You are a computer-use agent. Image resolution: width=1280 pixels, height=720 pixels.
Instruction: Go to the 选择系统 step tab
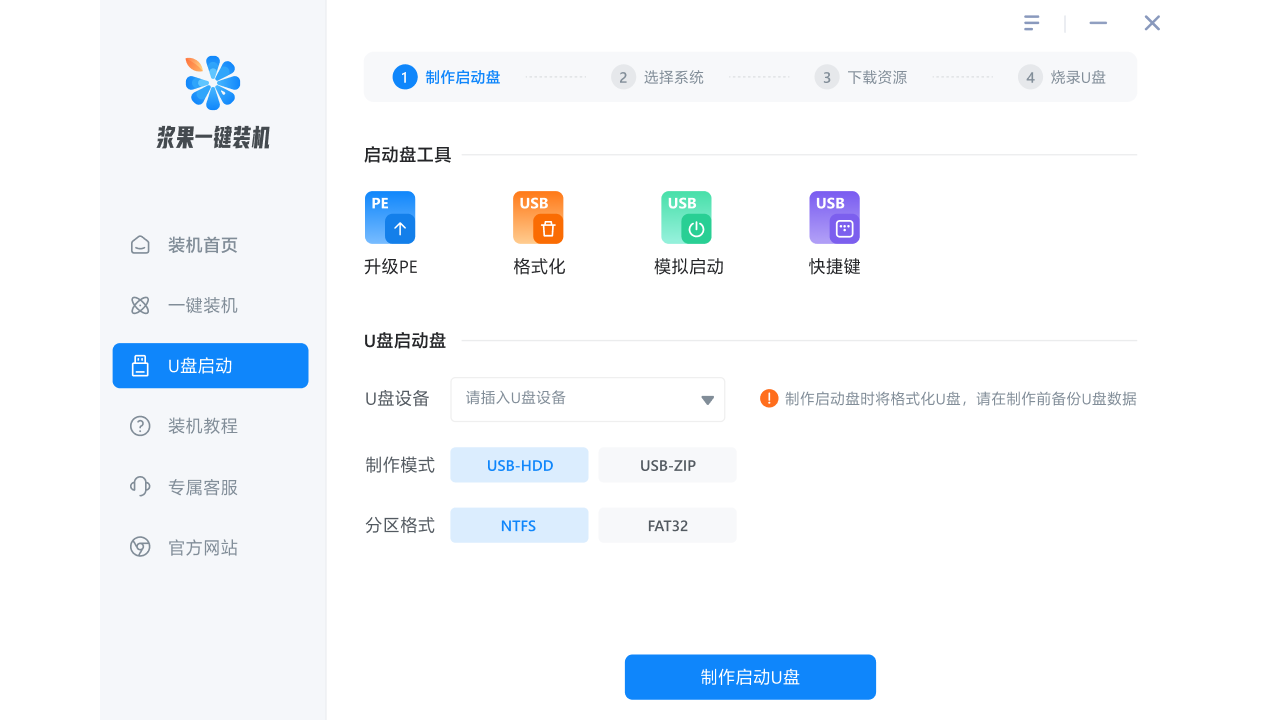pos(657,76)
